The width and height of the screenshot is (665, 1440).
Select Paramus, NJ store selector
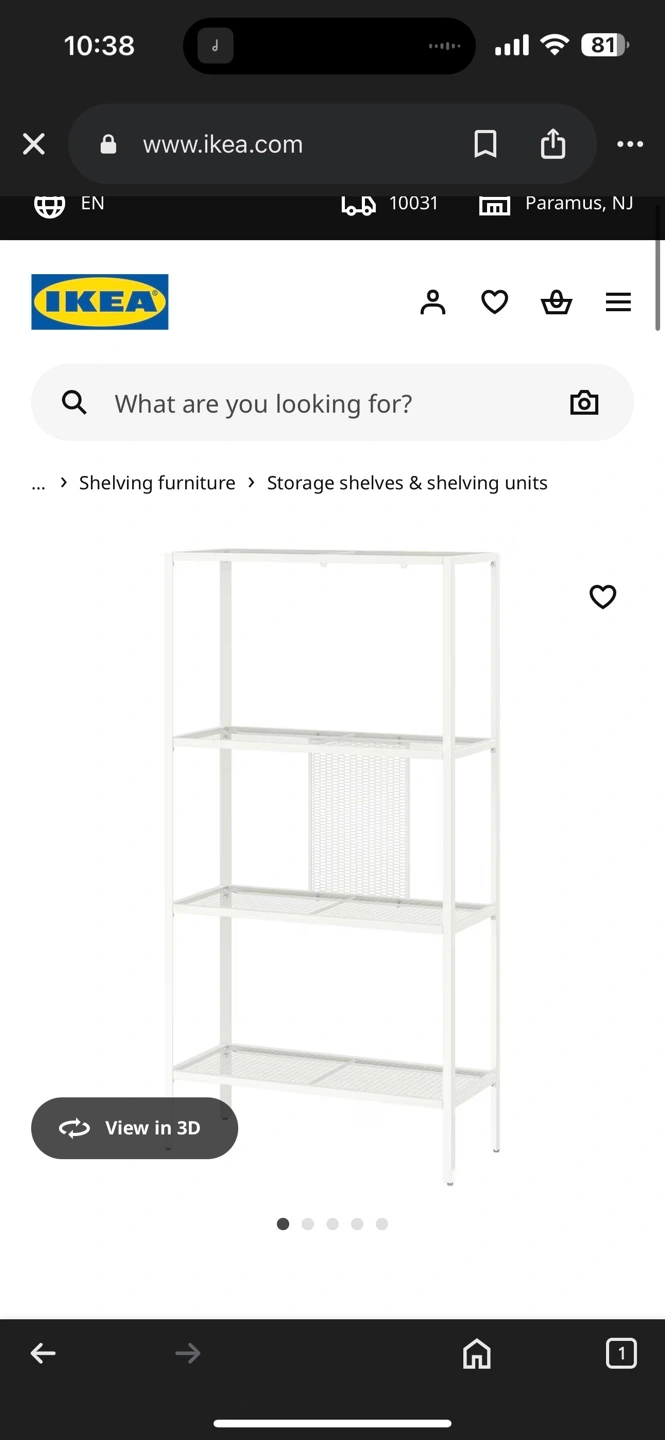pyautogui.click(x=556, y=204)
